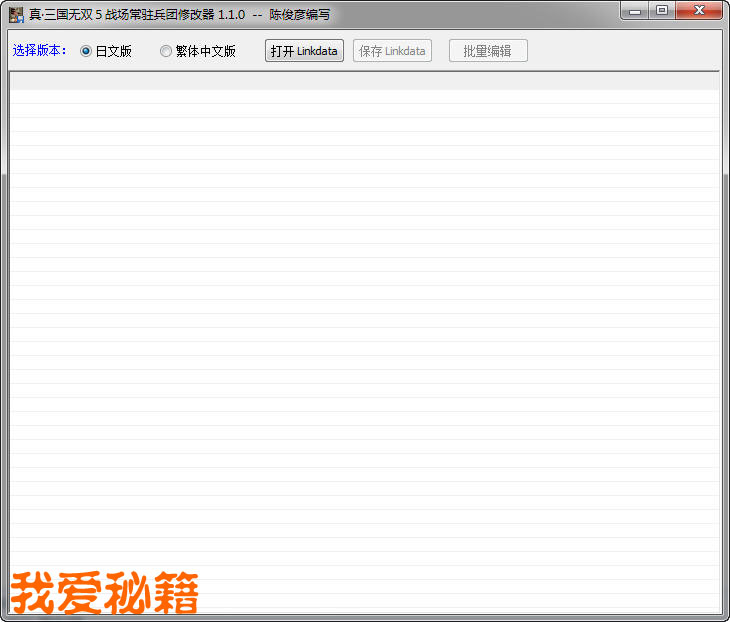This screenshot has width=730, height=622.
Task: Click the blue 选择版本 label
Action: (39, 50)
